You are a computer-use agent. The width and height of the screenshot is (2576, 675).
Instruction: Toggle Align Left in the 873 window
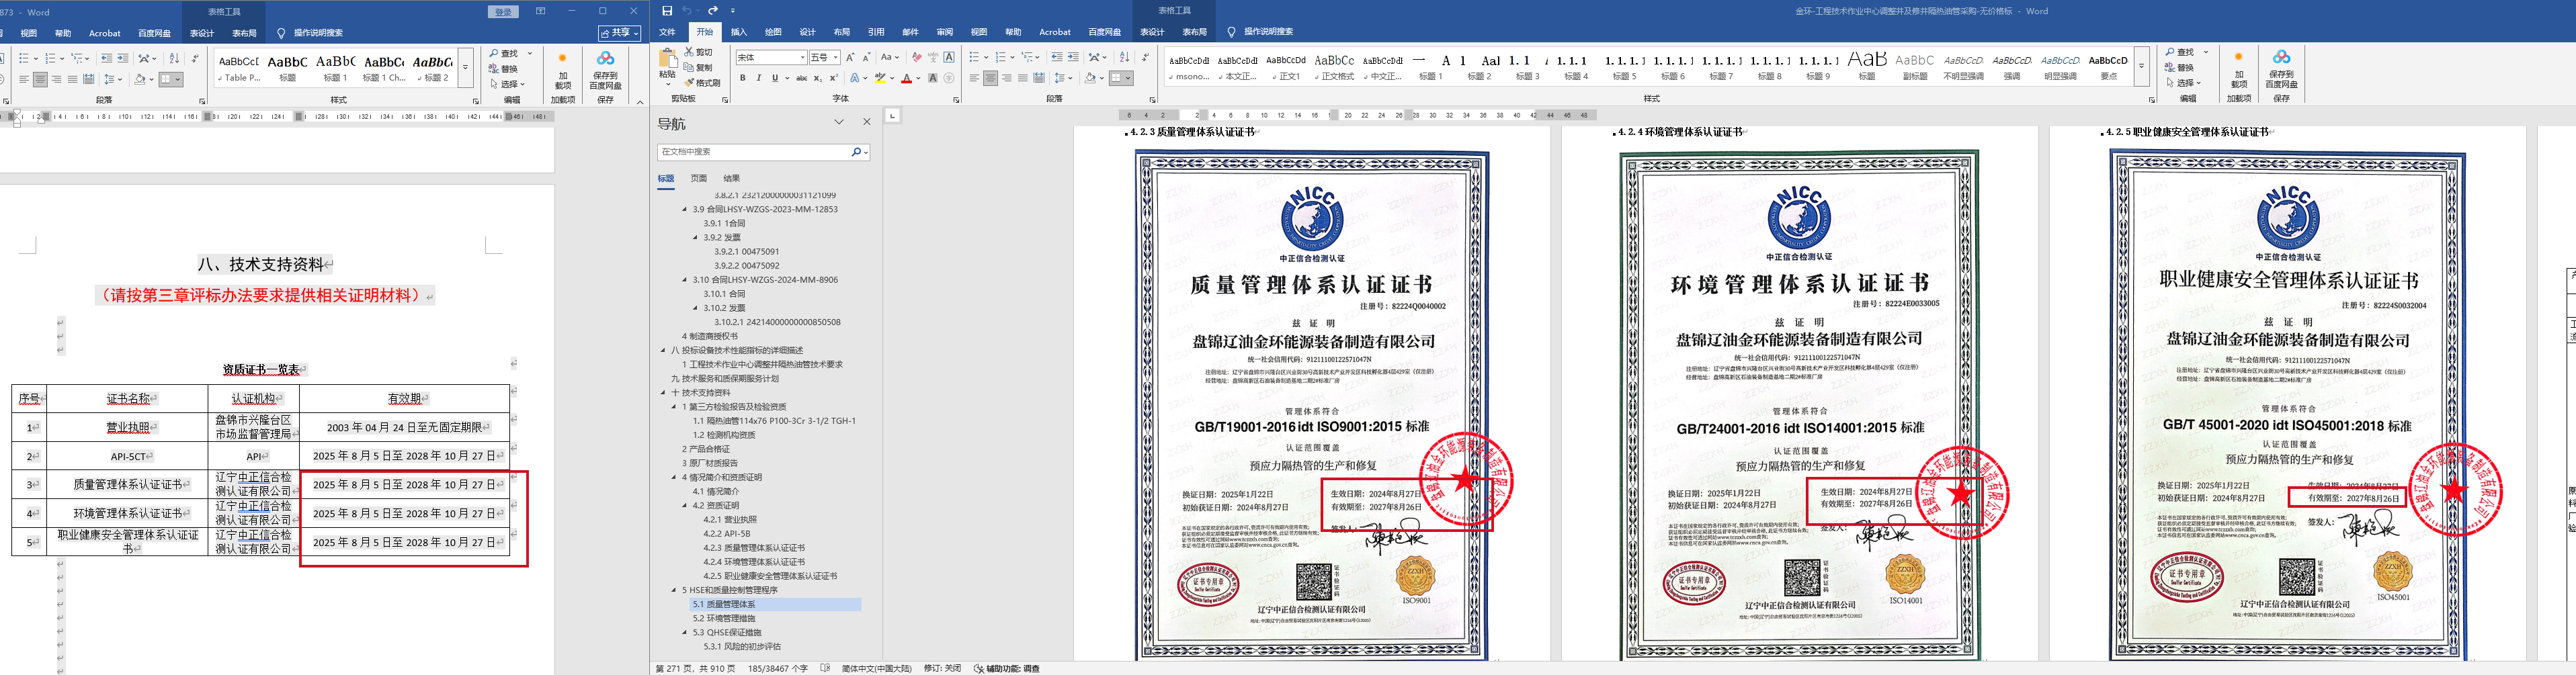point(24,79)
